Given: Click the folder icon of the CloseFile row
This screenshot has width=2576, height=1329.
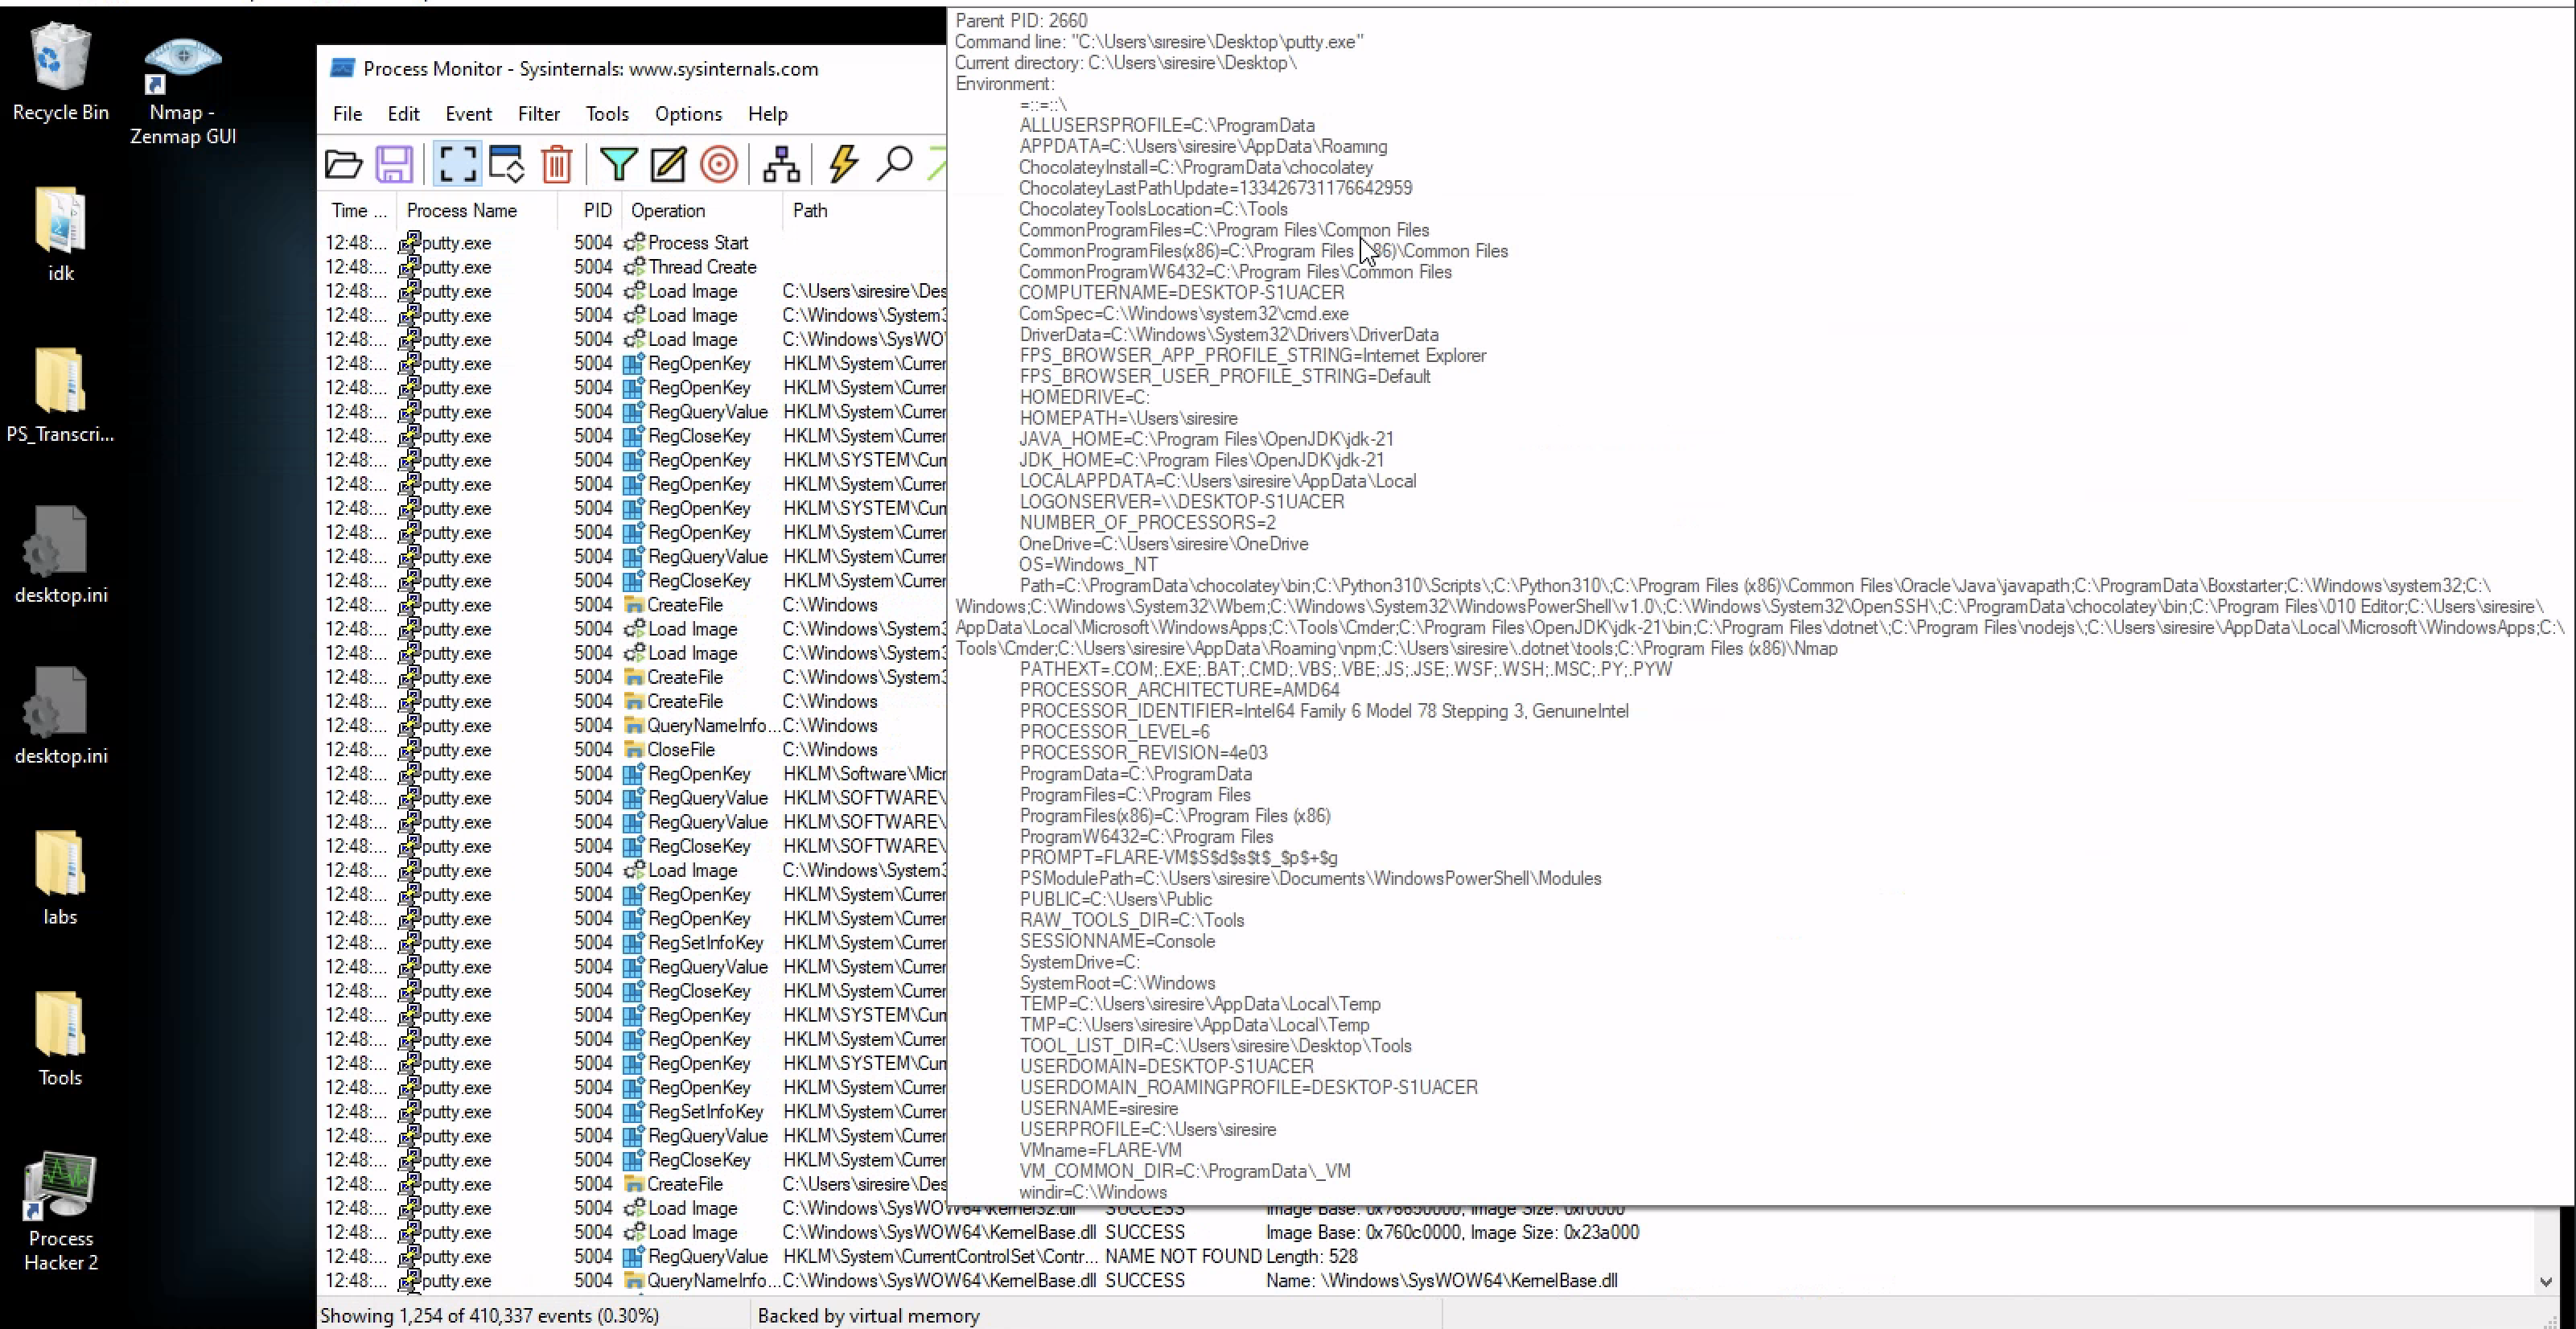Looking at the screenshot, I should pos(633,750).
